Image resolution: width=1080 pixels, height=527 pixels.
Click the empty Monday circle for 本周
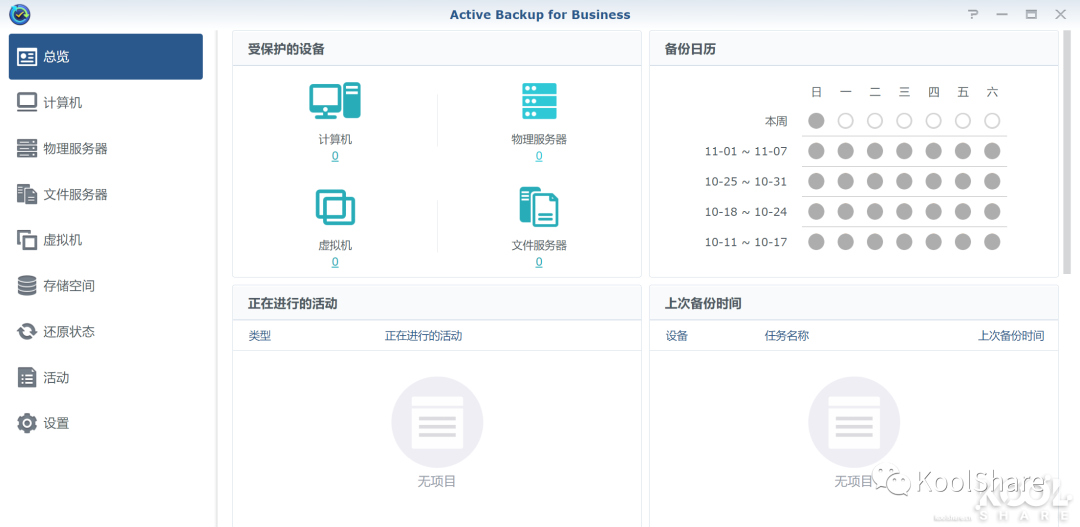[x=846, y=121]
